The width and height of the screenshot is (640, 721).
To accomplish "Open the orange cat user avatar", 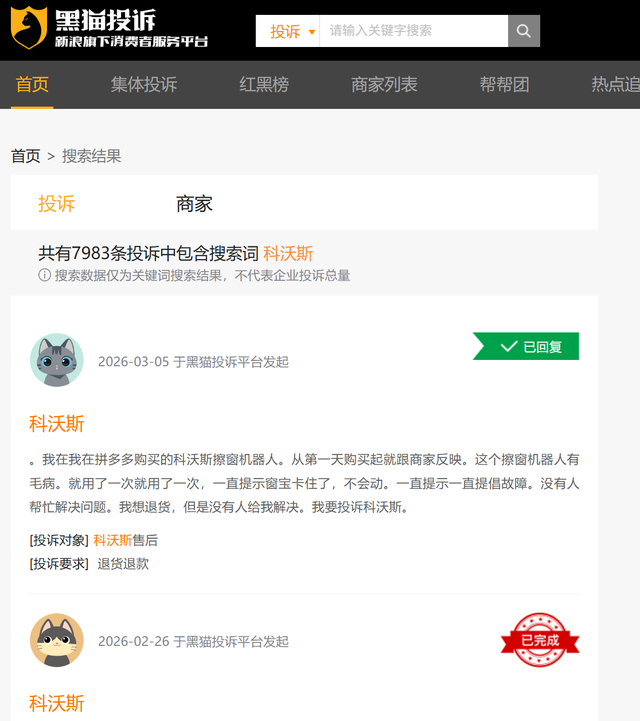I will (57, 640).
